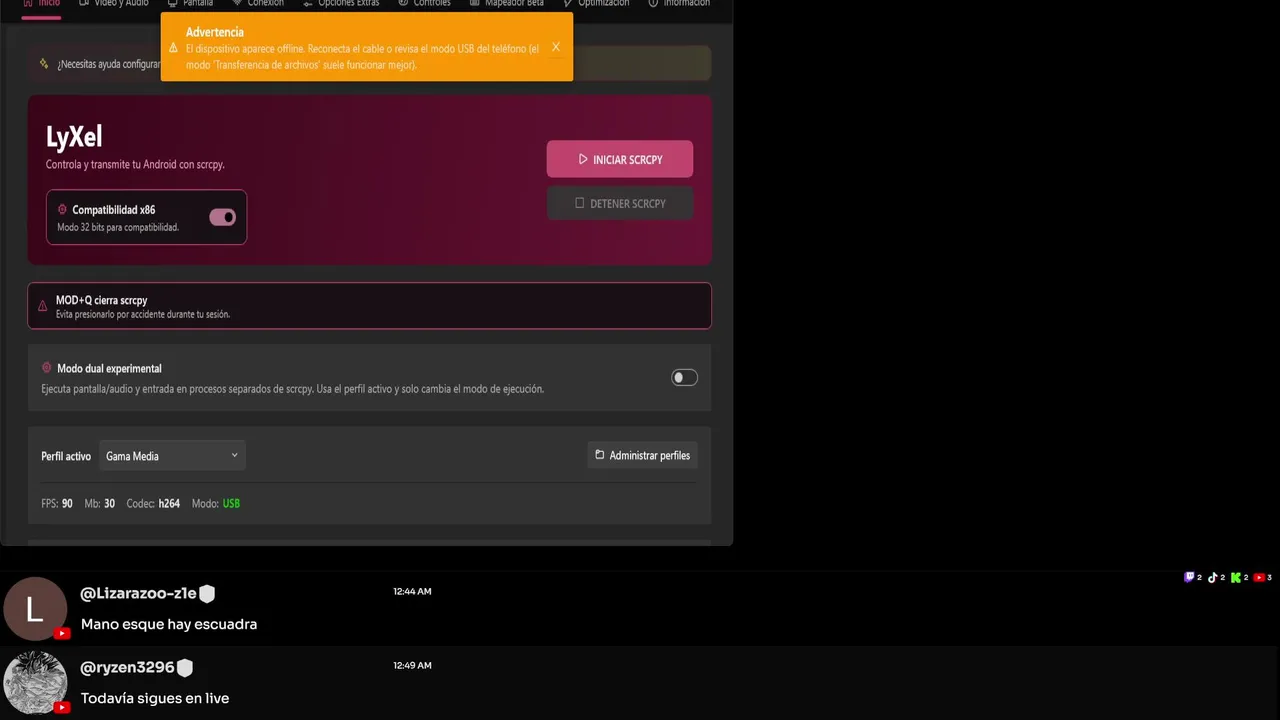Click the Codec: h264 value
The image size is (1280, 720).
coord(153,504)
